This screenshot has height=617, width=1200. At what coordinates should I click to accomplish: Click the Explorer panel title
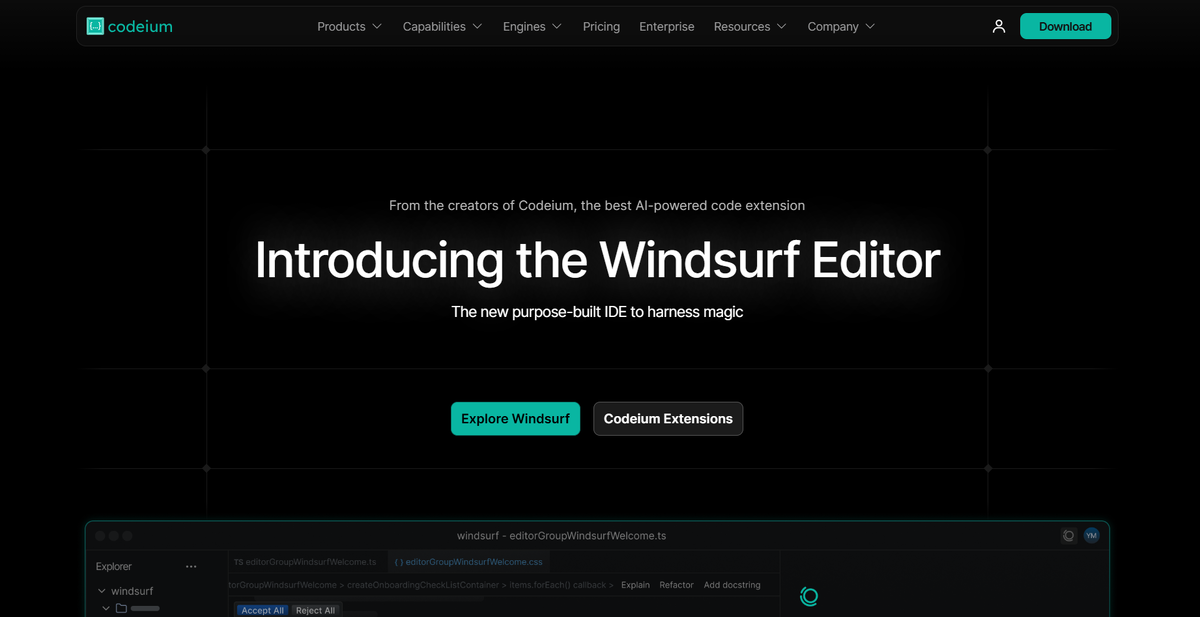114,567
